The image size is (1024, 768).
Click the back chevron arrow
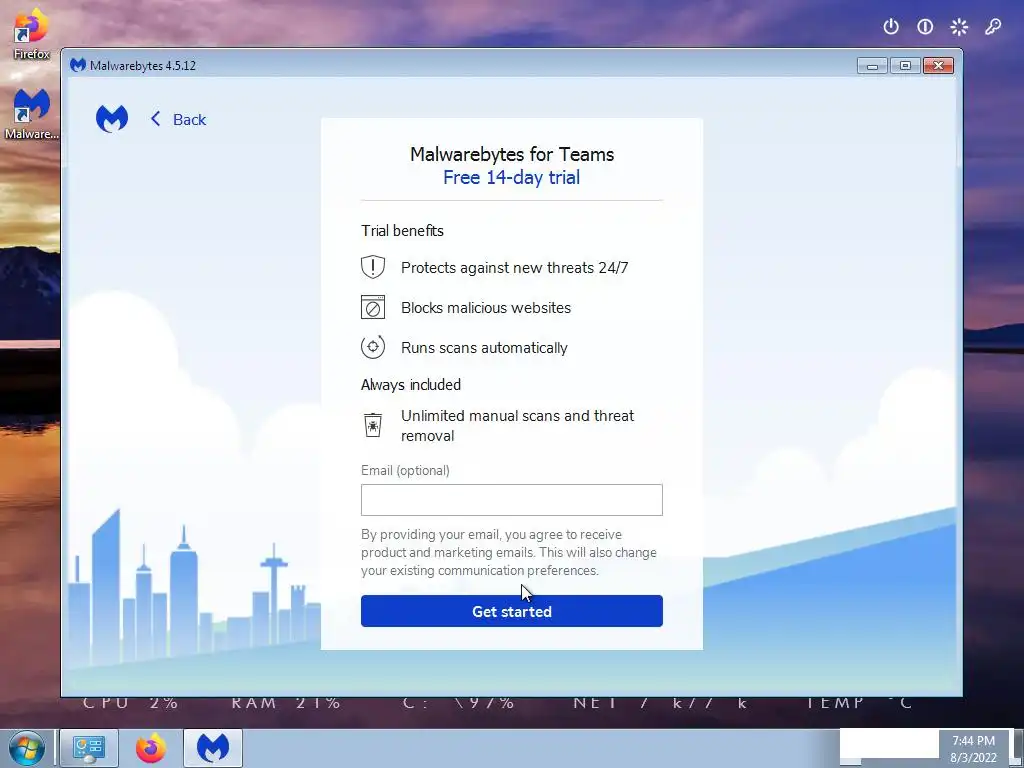[155, 119]
